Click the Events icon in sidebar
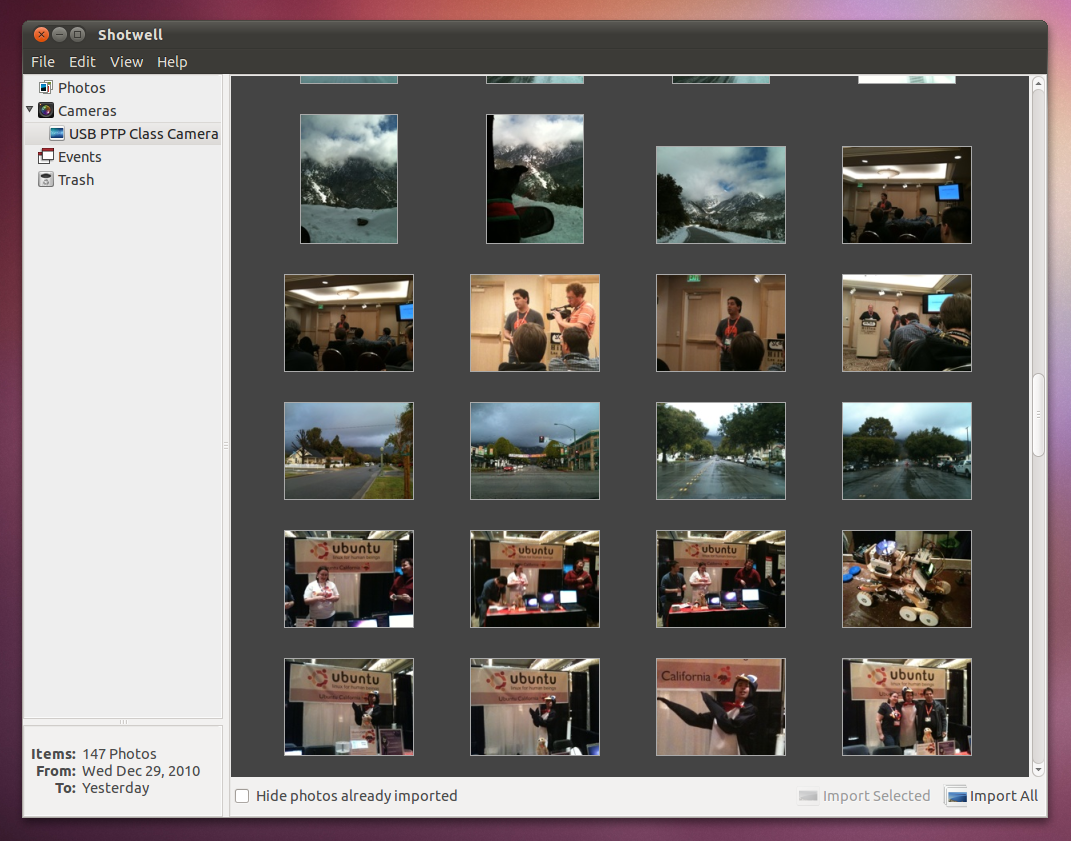 pyautogui.click(x=46, y=156)
